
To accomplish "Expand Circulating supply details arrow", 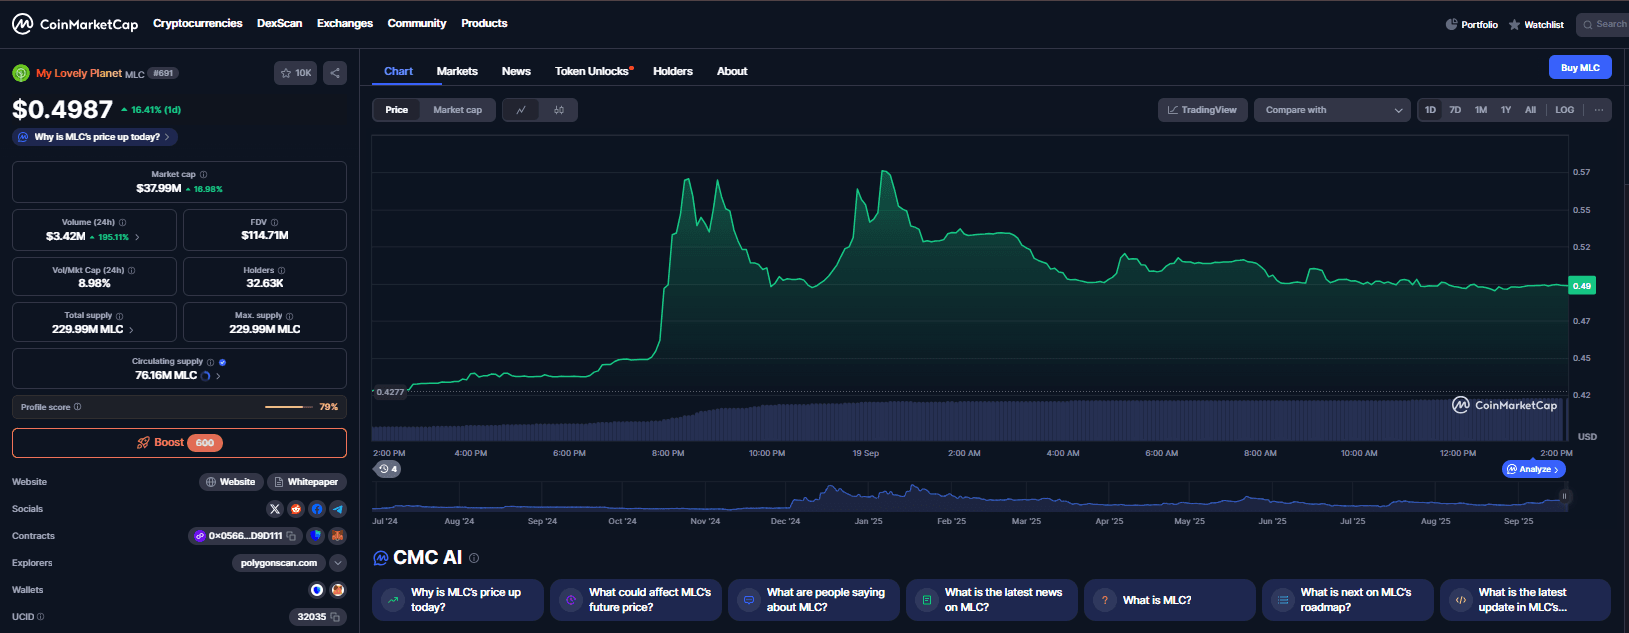I will tap(218, 376).
